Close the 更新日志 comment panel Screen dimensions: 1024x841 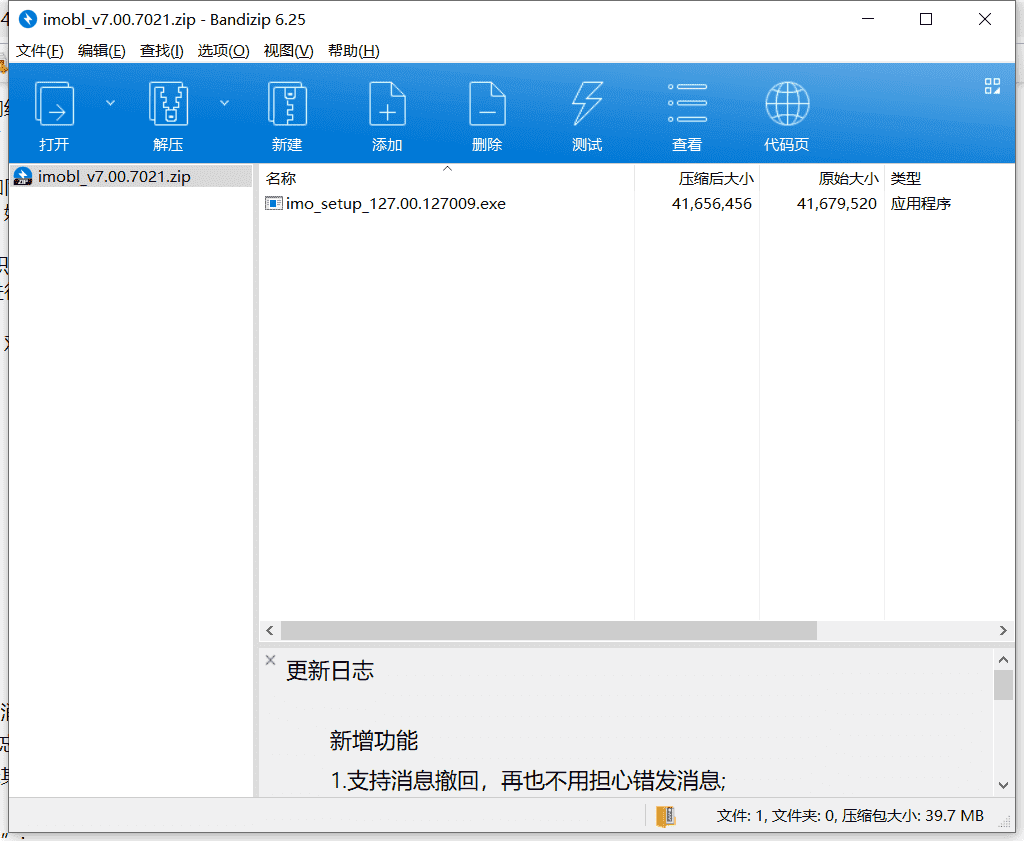(270, 660)
